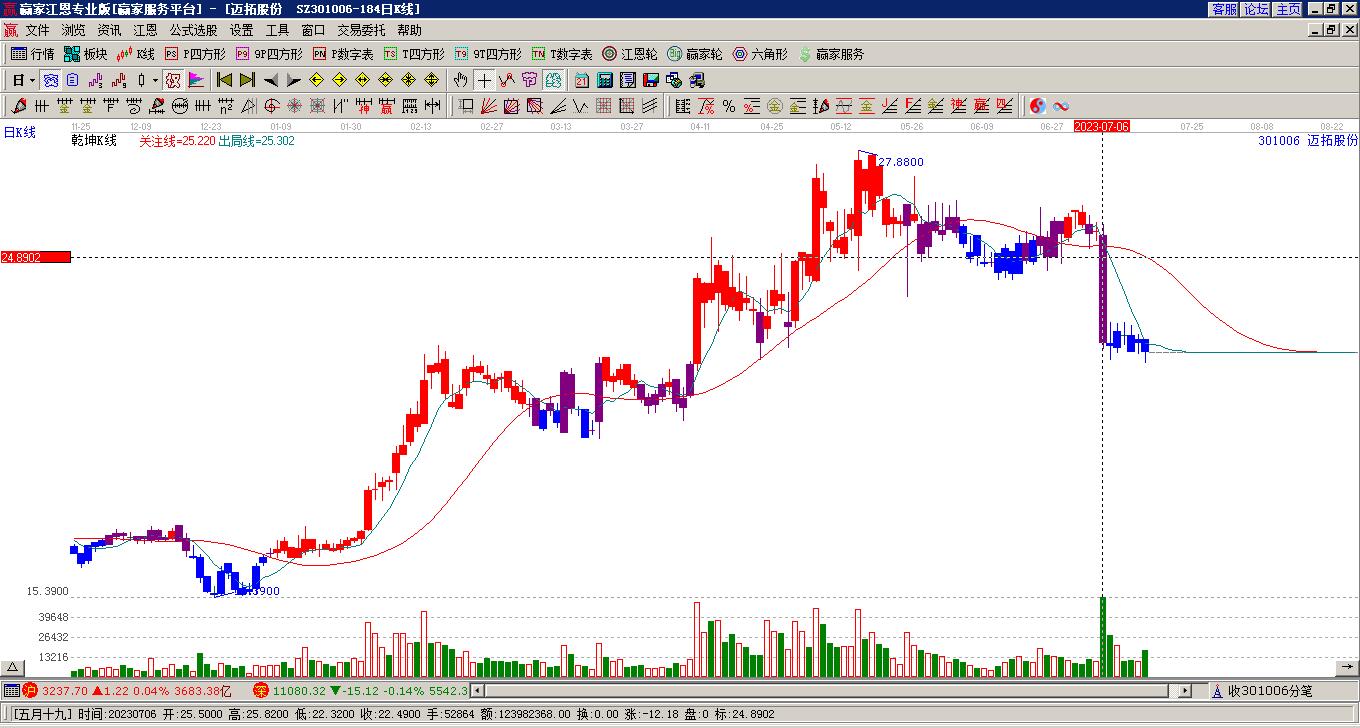The height and width of the screenshot is (728, 1360).
Task: Open the calculator tool
Action: 605,80
